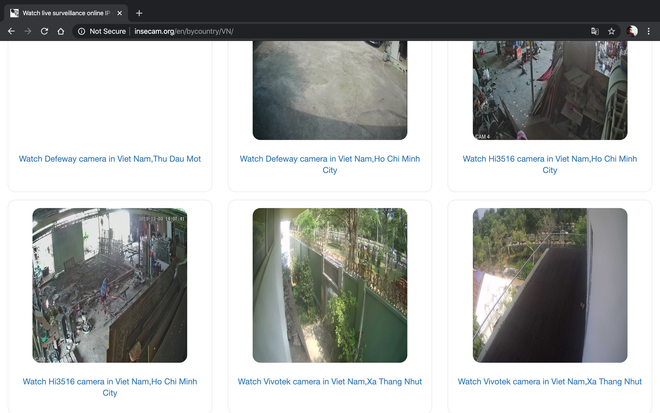
Task: Reload the insecam page
Action: [x=44, y=31]
